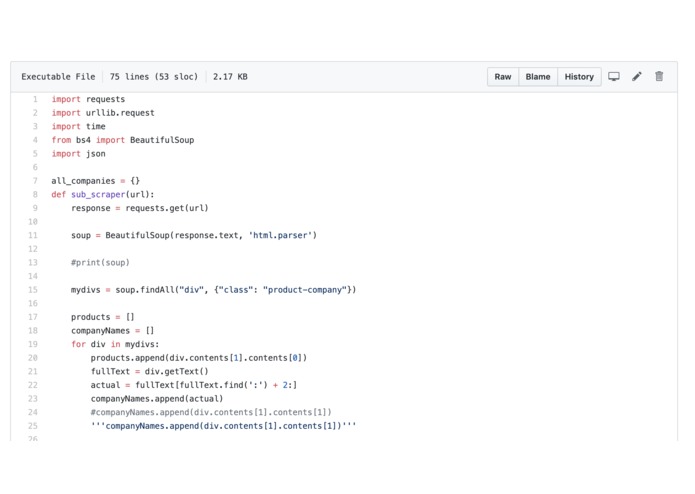
Task: Open file in desktop app icon
Action: (614, 77)
